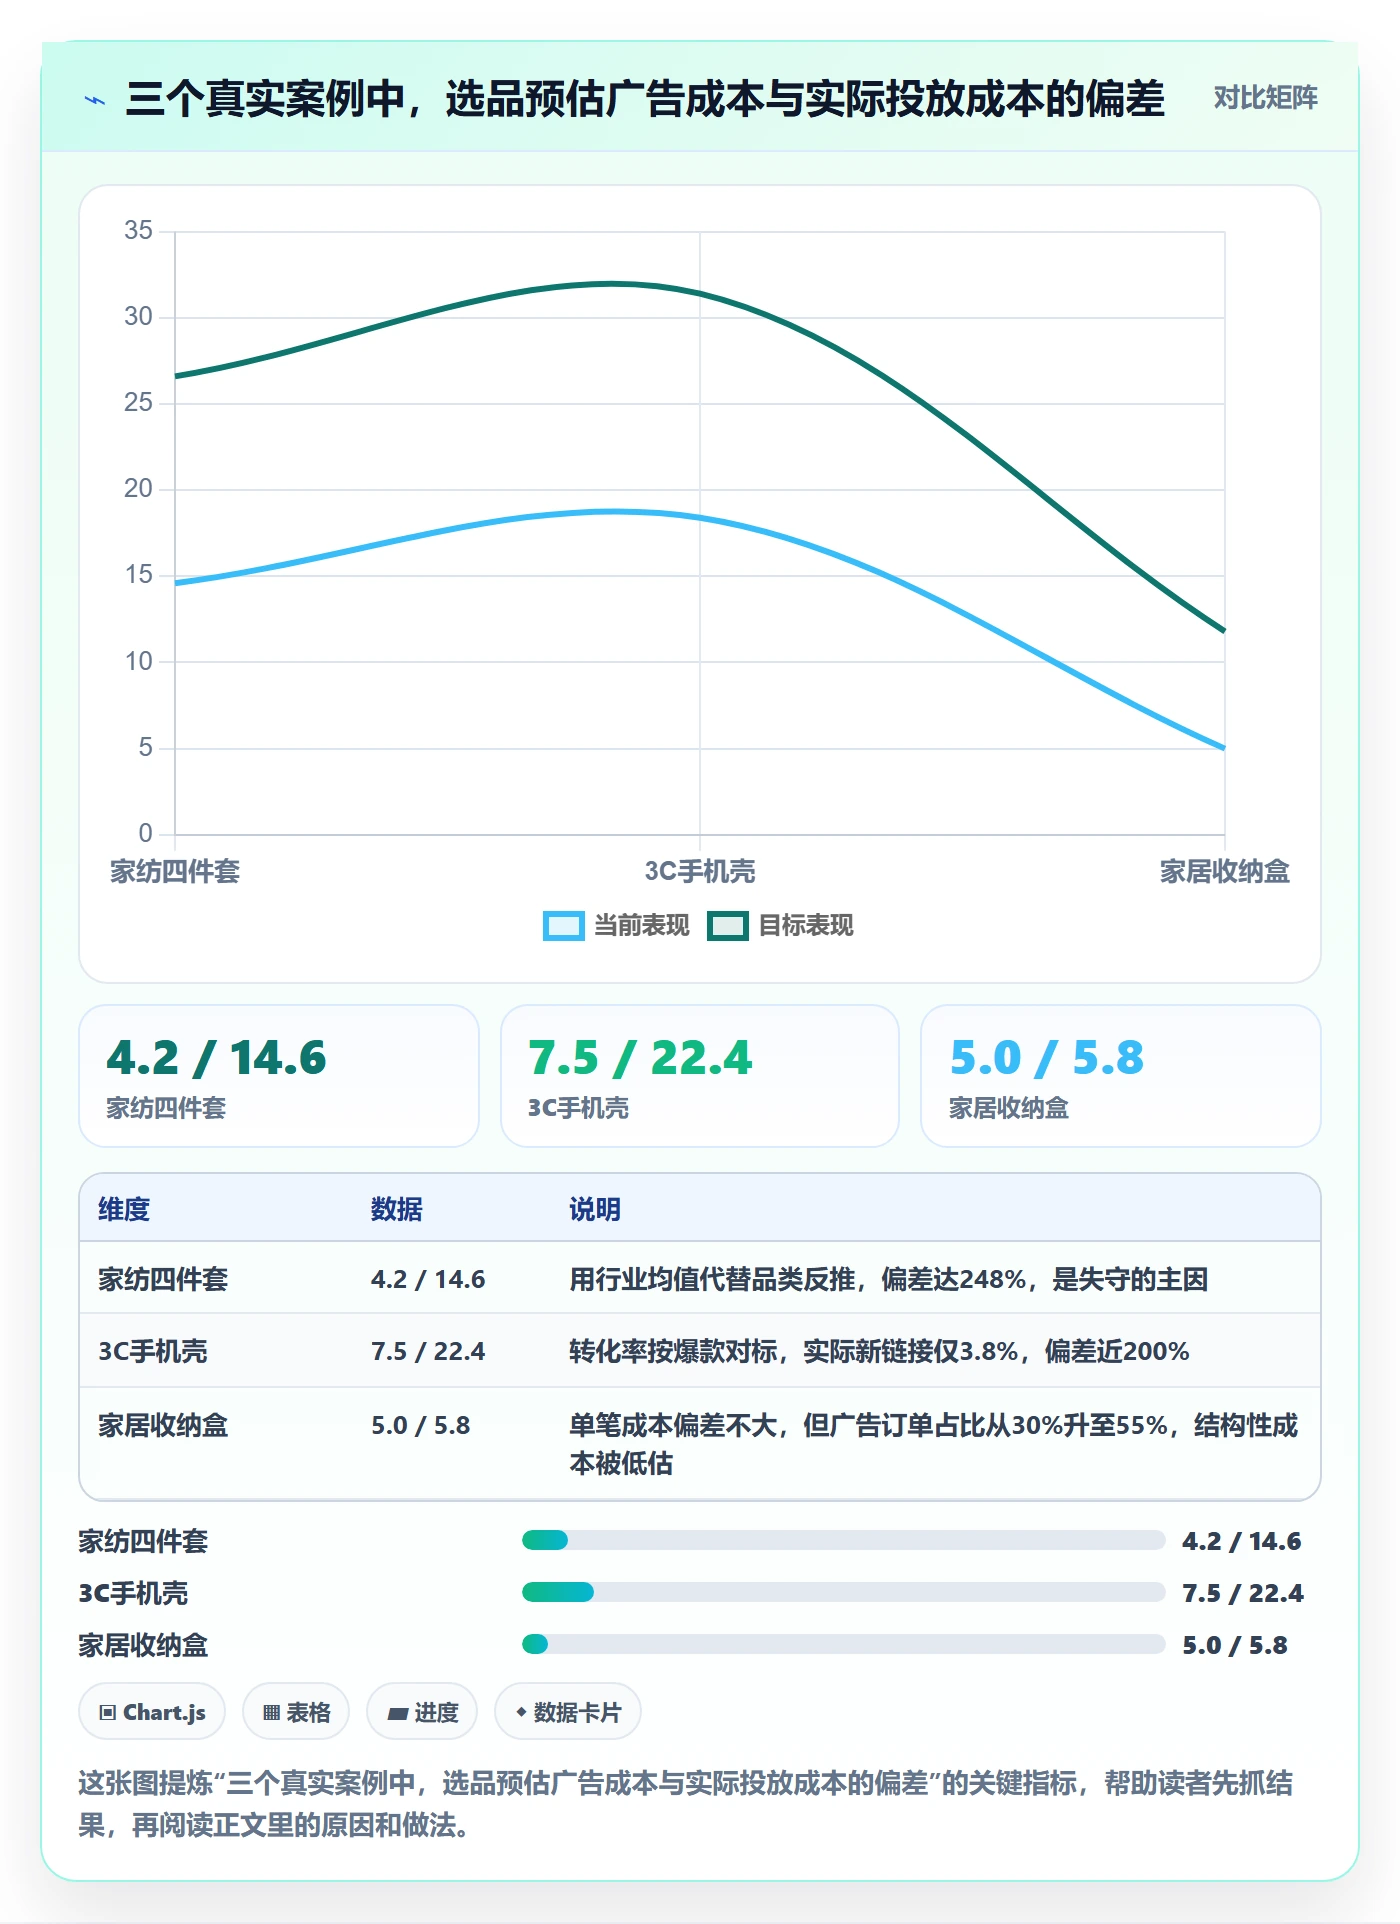This screenshot has width=1400, height=1924.
Task: Click the 当前表现 legend label
Action: 641,926
